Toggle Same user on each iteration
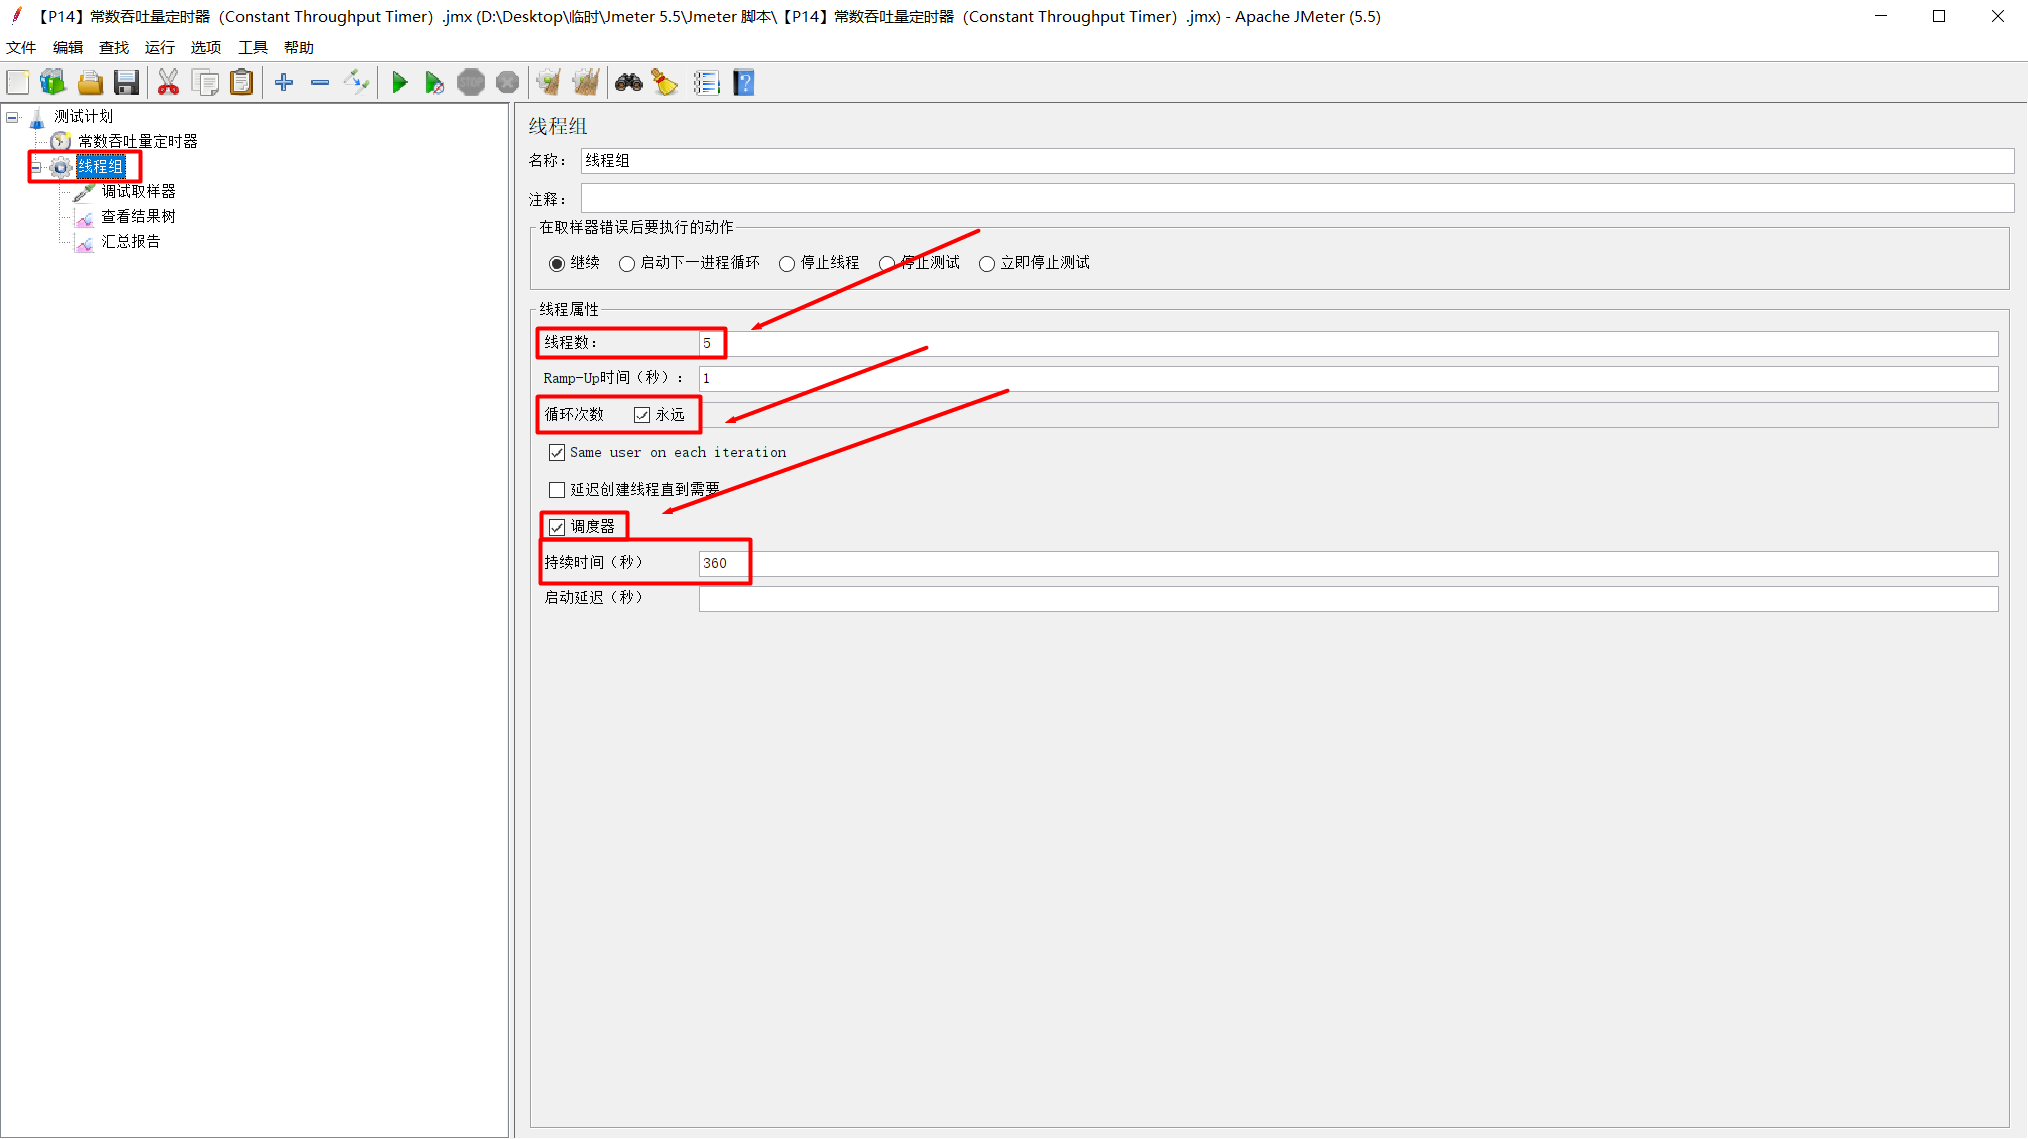Image resolution: width=2028 pixels, height=1139 pixels. (557, 453)
